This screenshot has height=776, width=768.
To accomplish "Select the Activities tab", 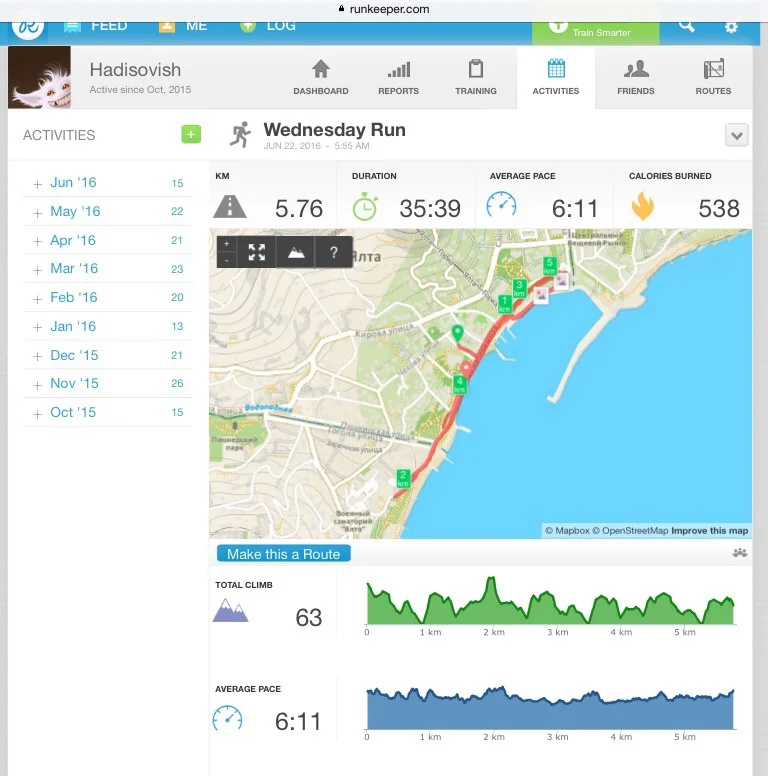I will (556, 78).
